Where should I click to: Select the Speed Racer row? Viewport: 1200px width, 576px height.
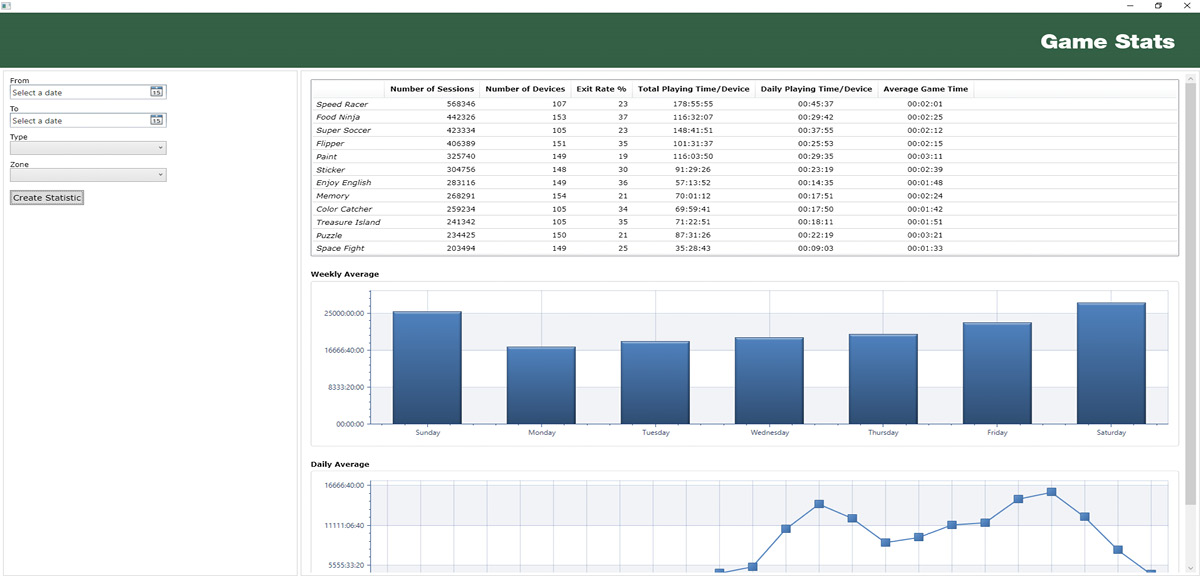click(x=342, y=104)
